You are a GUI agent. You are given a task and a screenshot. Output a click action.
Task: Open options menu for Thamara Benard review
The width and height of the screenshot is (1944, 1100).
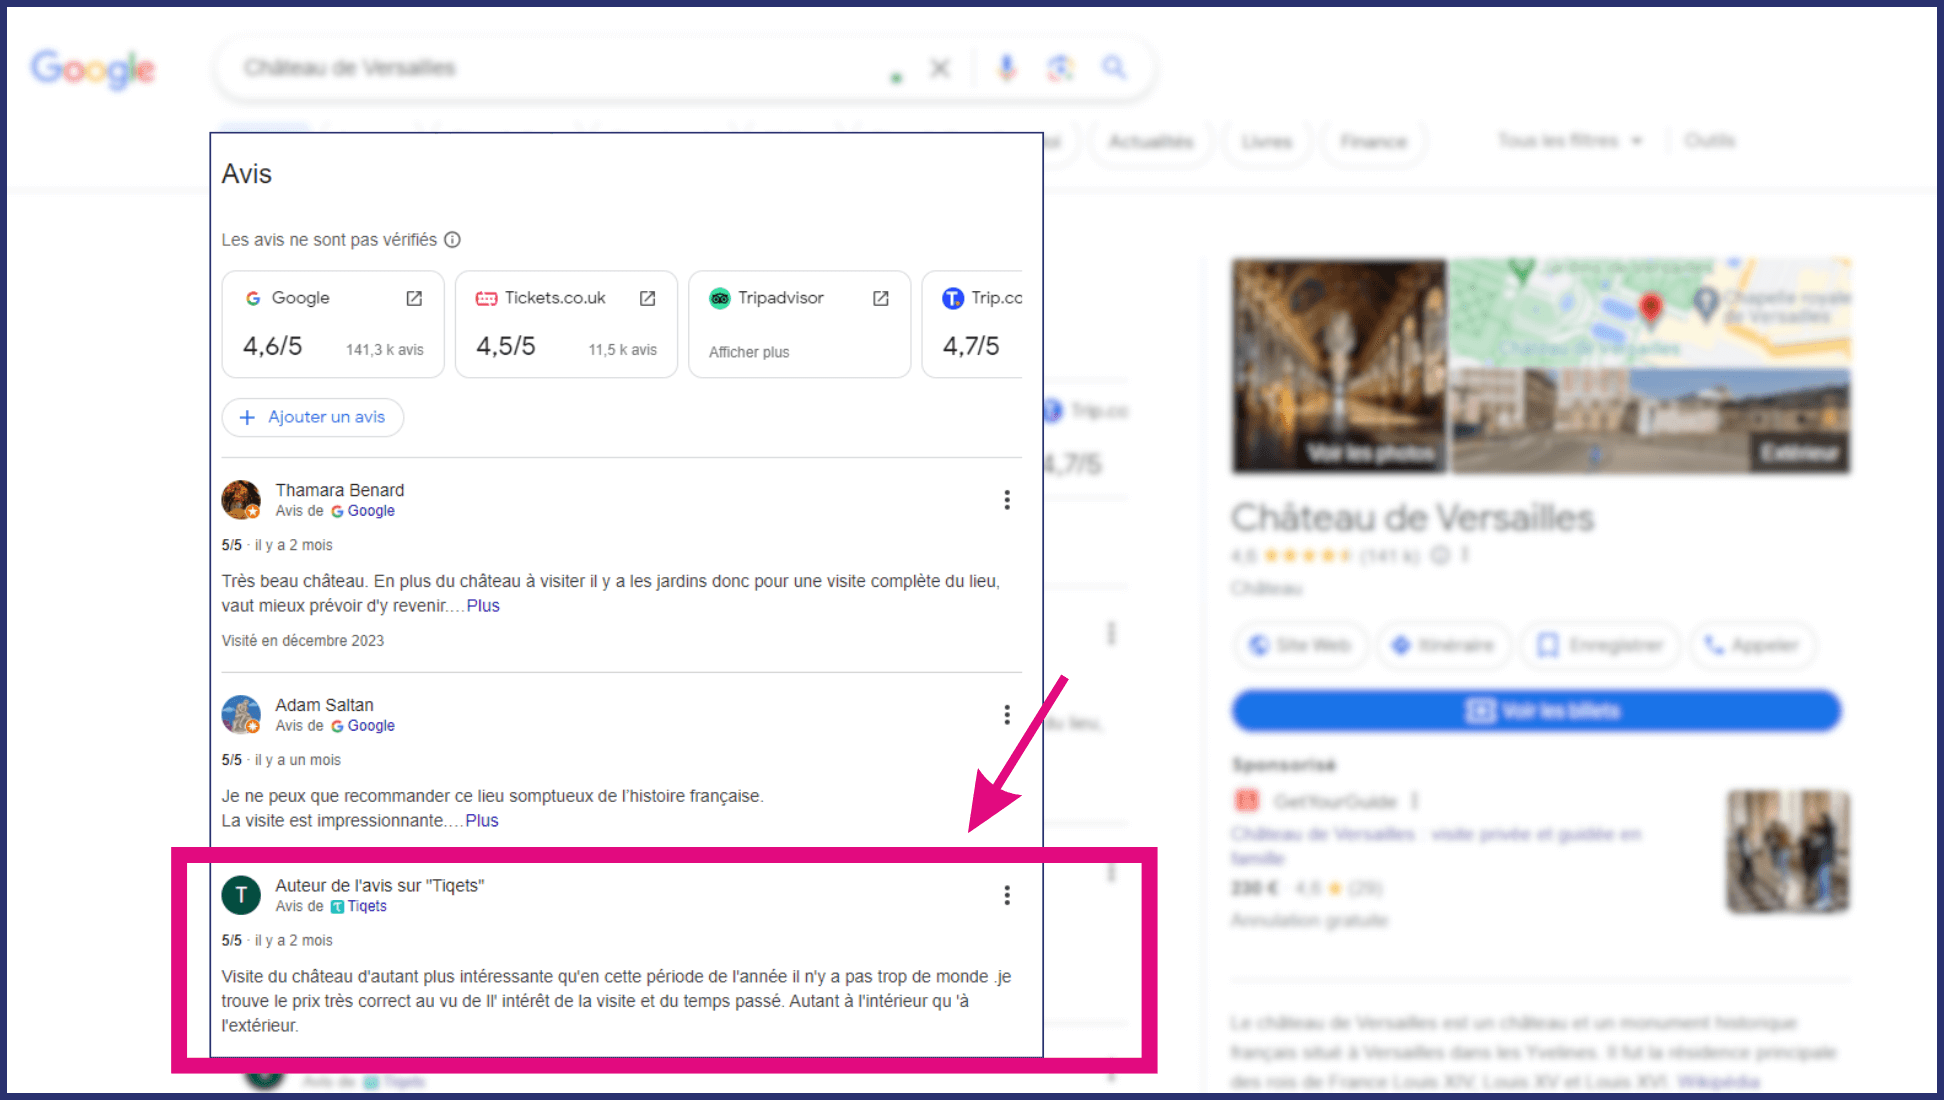1007,500
